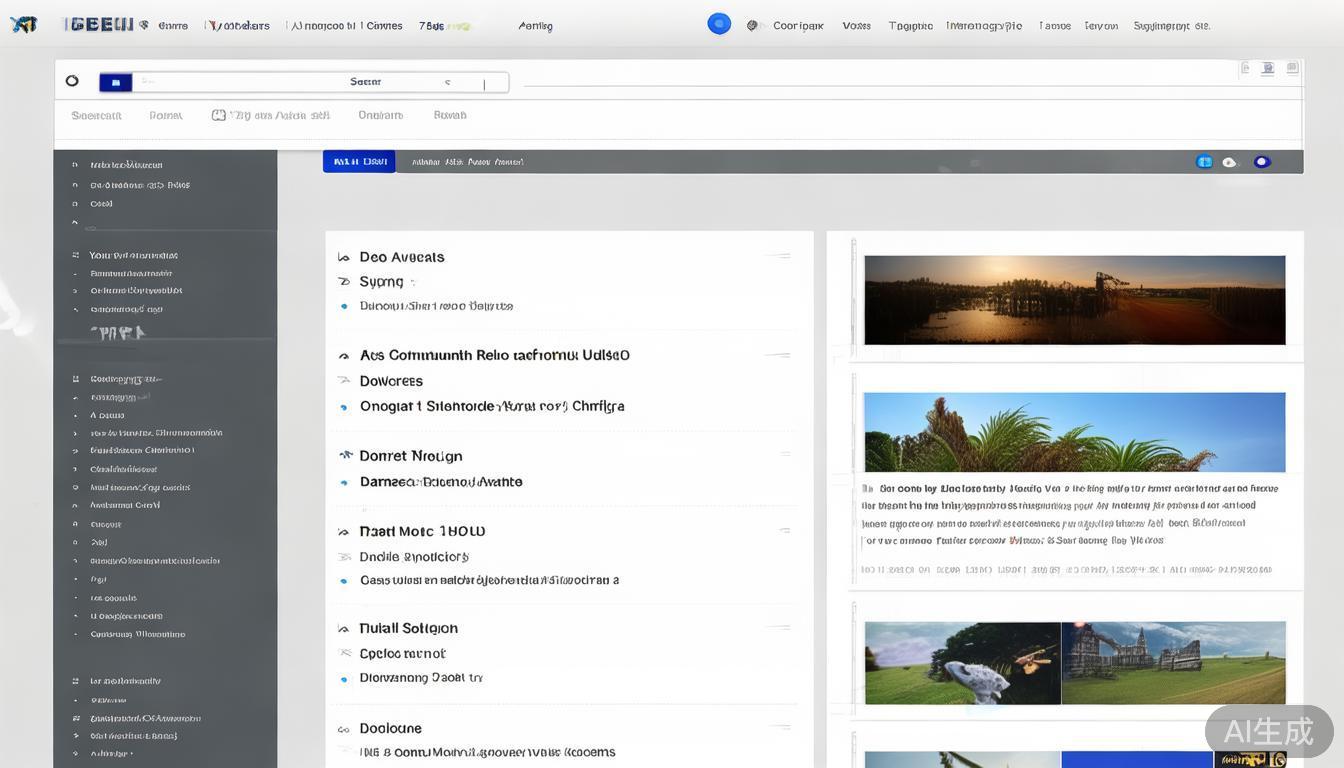The height and width of the screenshot is (768, 1344).
Task: Collapse the 'Nuiall Sottgion' section chevron
Action: pyautogui.click(x=344, y=629)
